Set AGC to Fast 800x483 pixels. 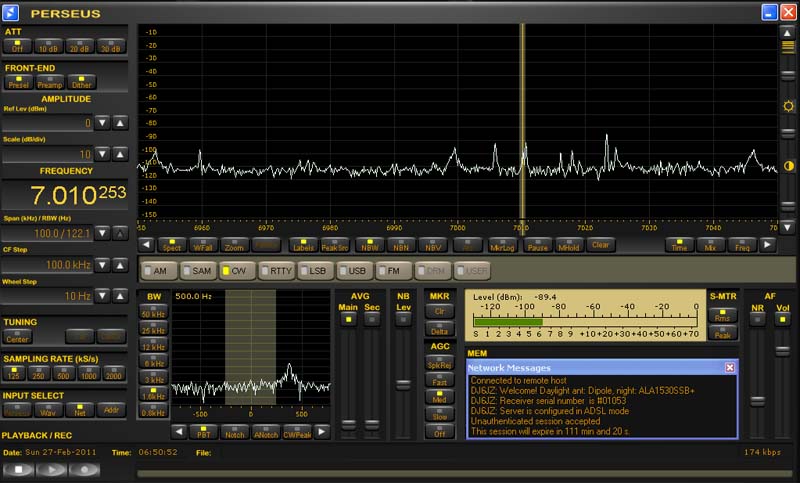[439, 379]
